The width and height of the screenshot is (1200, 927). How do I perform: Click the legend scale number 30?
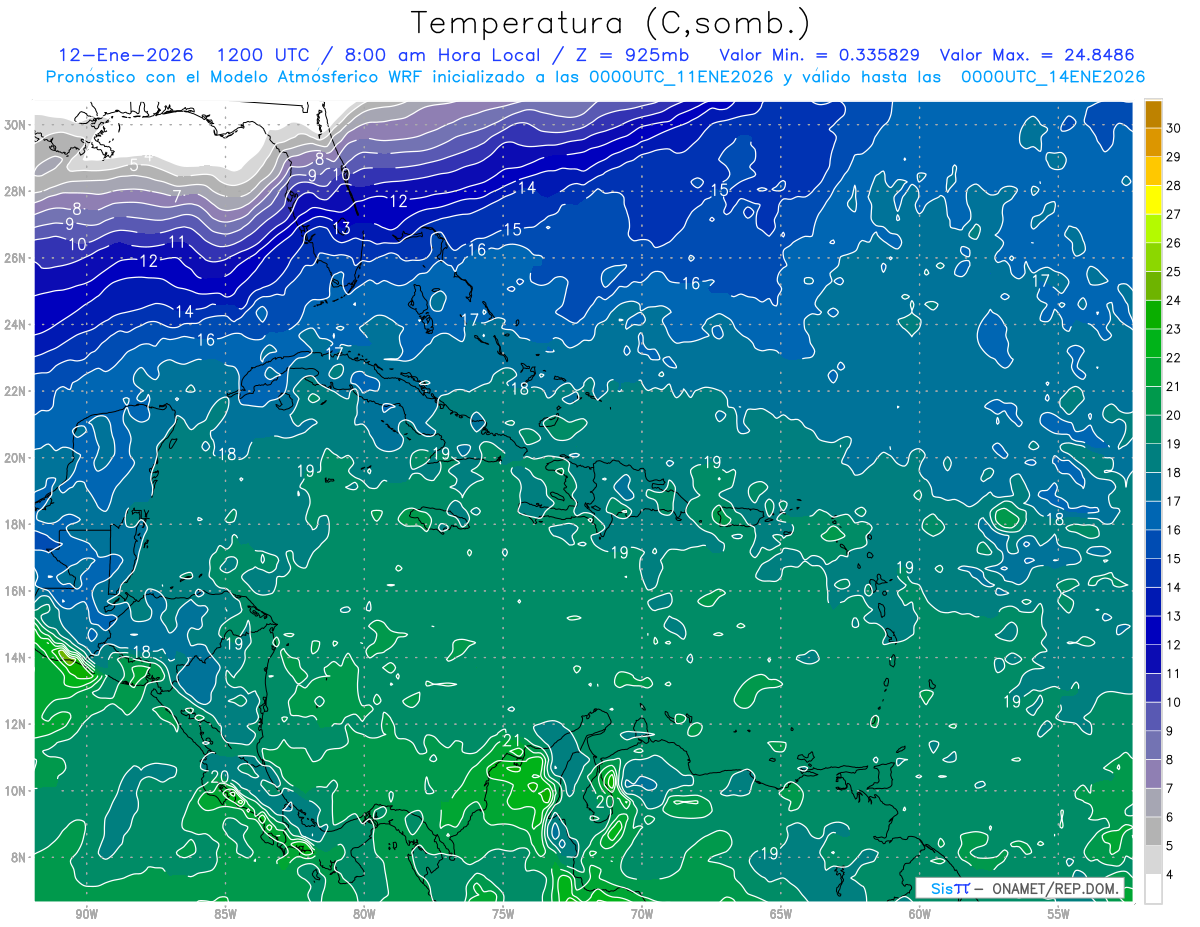coord(1174,127)
